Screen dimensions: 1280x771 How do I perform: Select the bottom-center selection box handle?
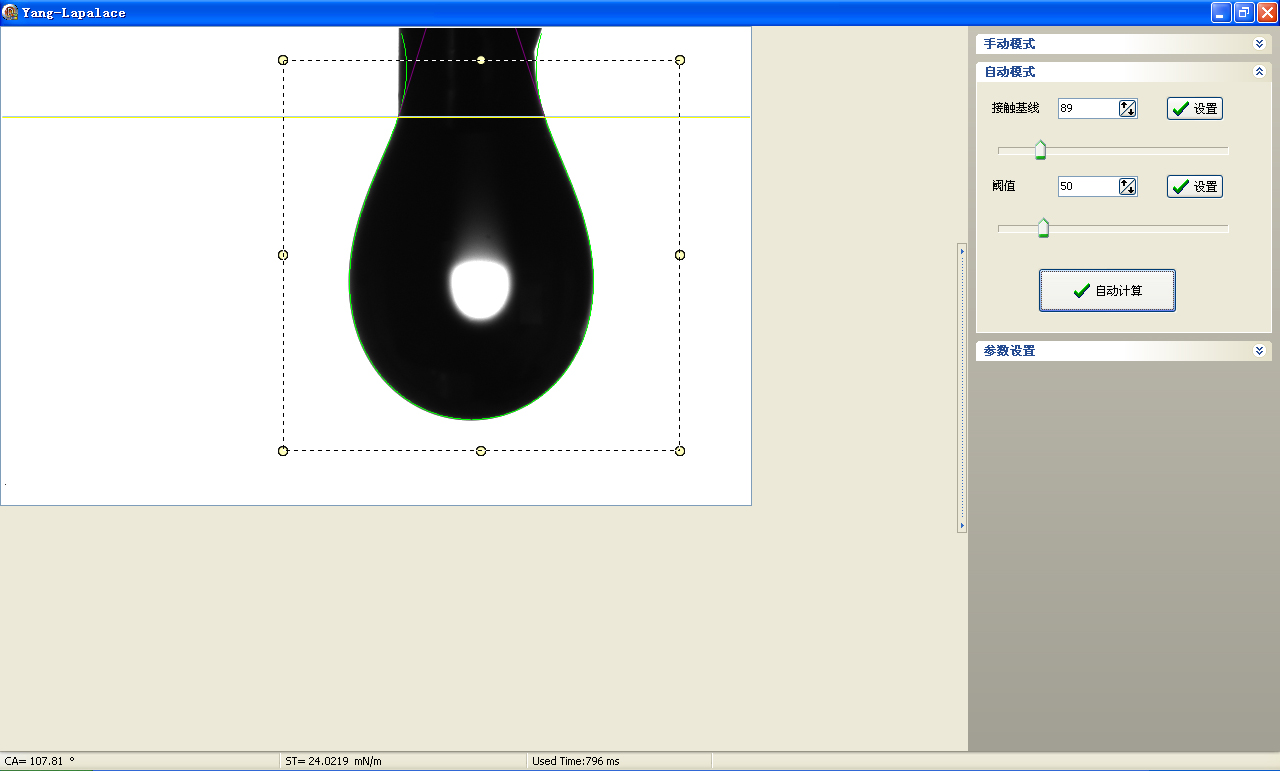(x=481, y=451)
